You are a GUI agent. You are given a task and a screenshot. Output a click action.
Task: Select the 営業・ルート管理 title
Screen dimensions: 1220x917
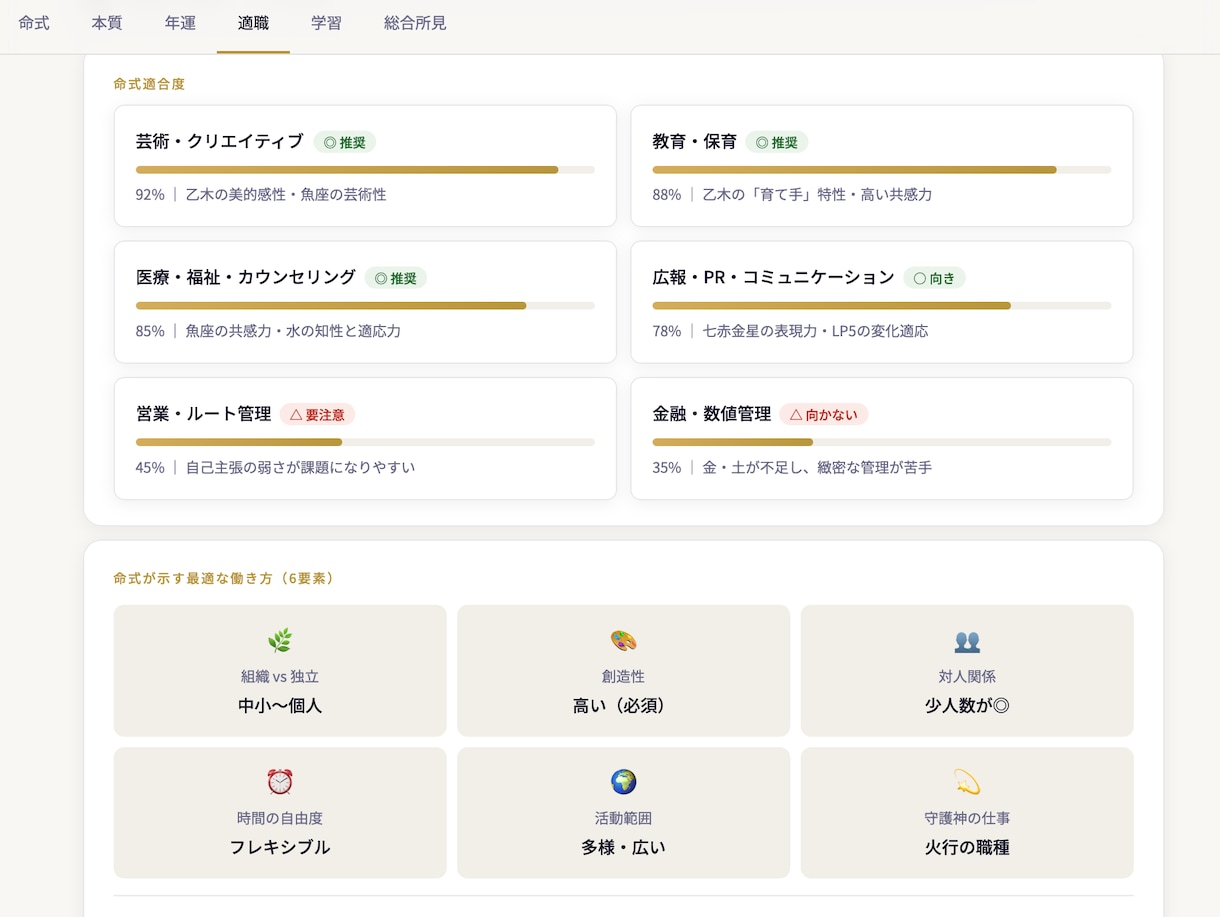coord(204,414)
